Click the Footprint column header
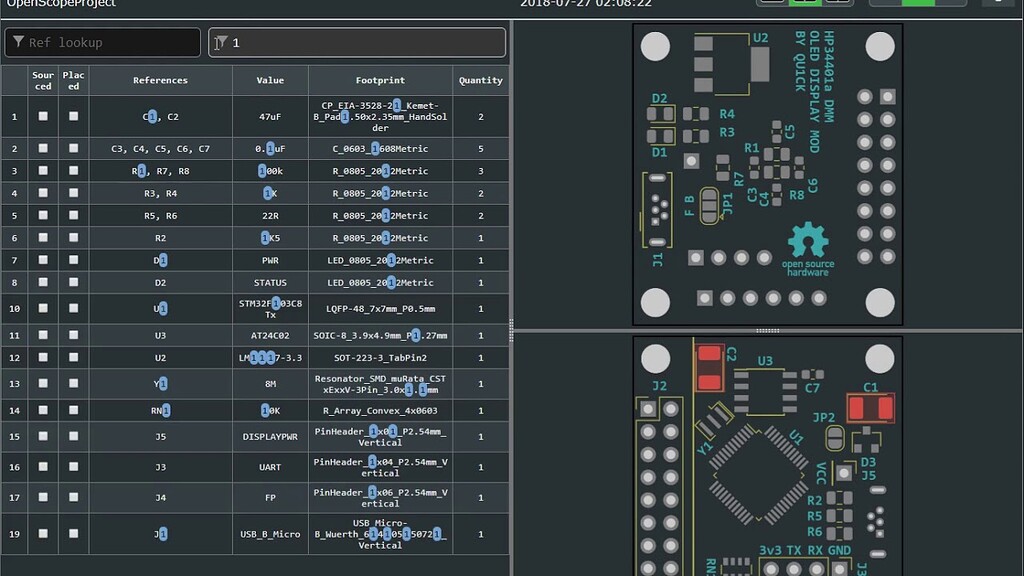The width and height of the screenshot is (1024, 576). pos(380,81)
